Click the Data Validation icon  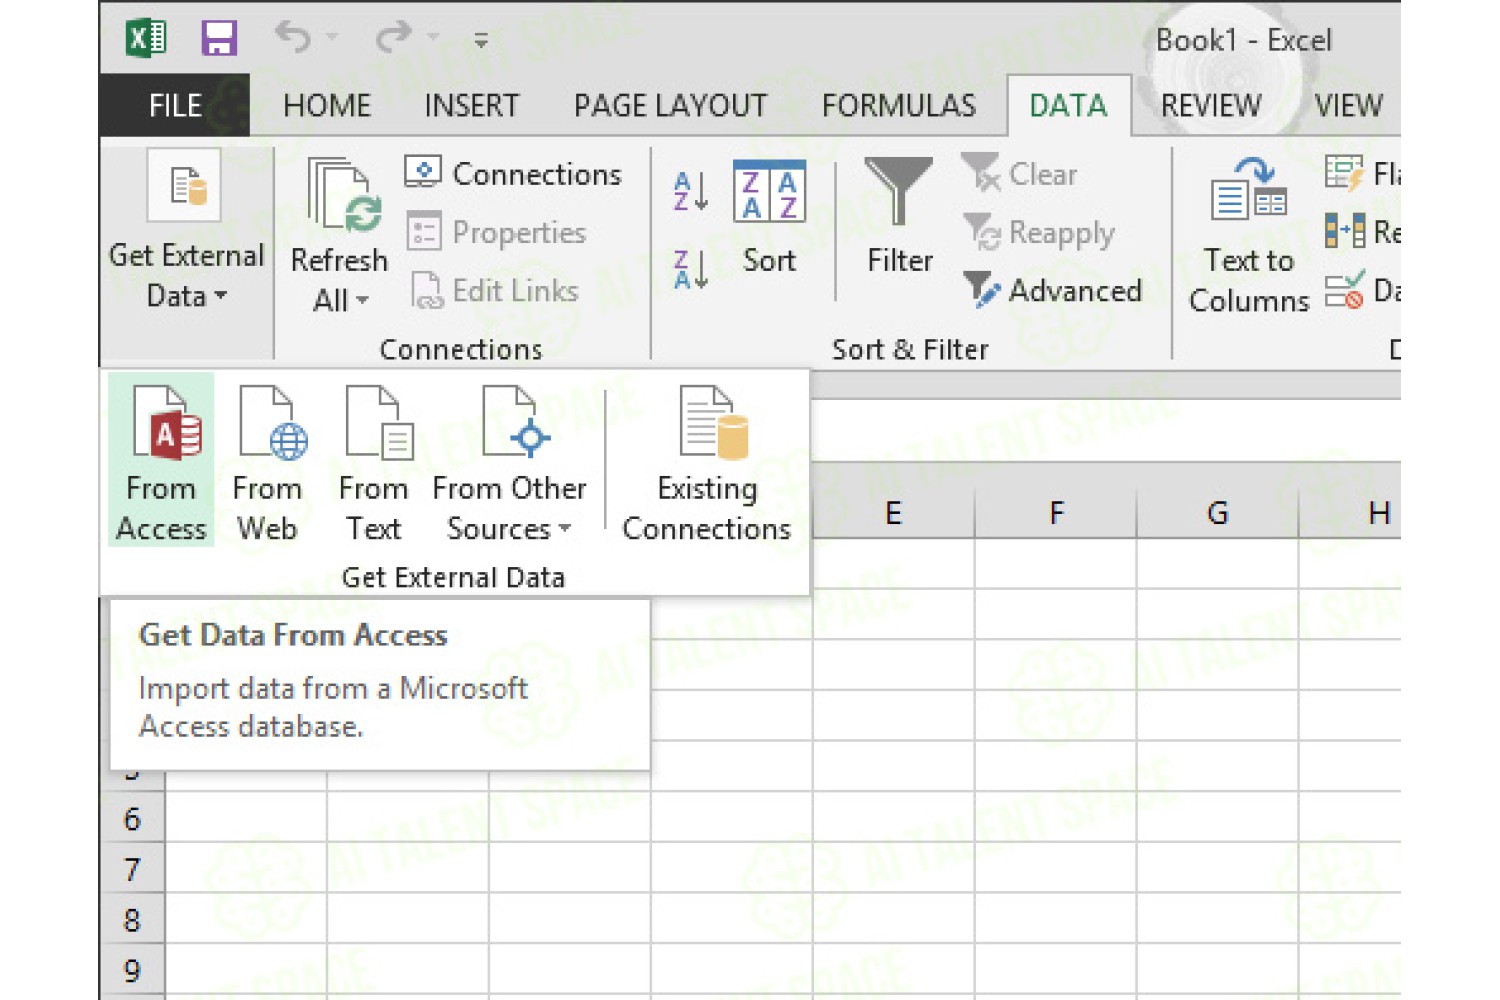click(1343, 291)
